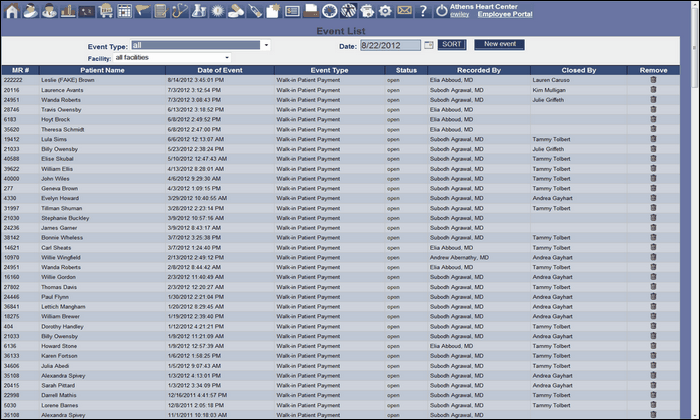The image size is (700, 420).
Task: Open the notepad with pen icon
Action: pos(161,11)
